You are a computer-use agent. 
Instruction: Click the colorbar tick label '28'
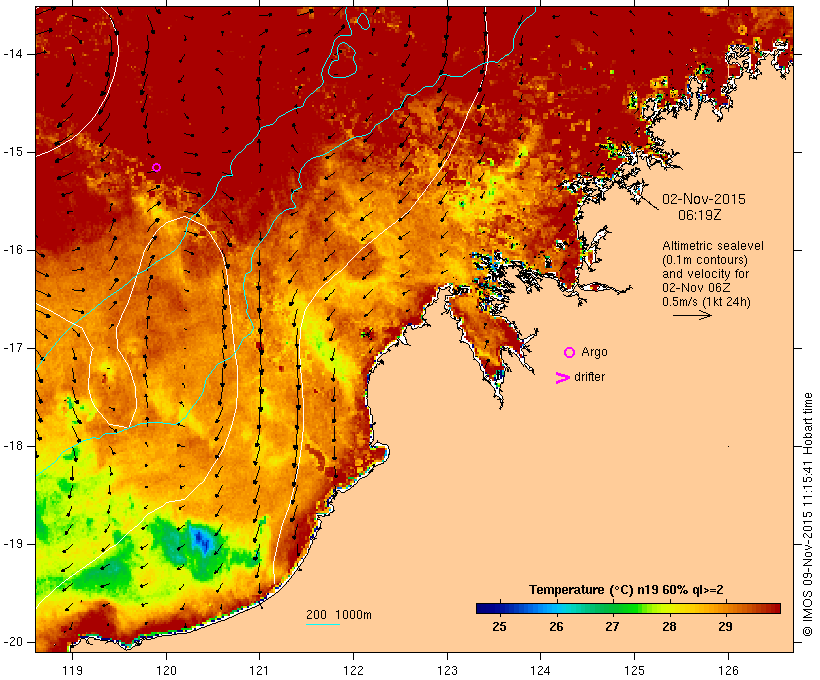(x=669, y=626)
